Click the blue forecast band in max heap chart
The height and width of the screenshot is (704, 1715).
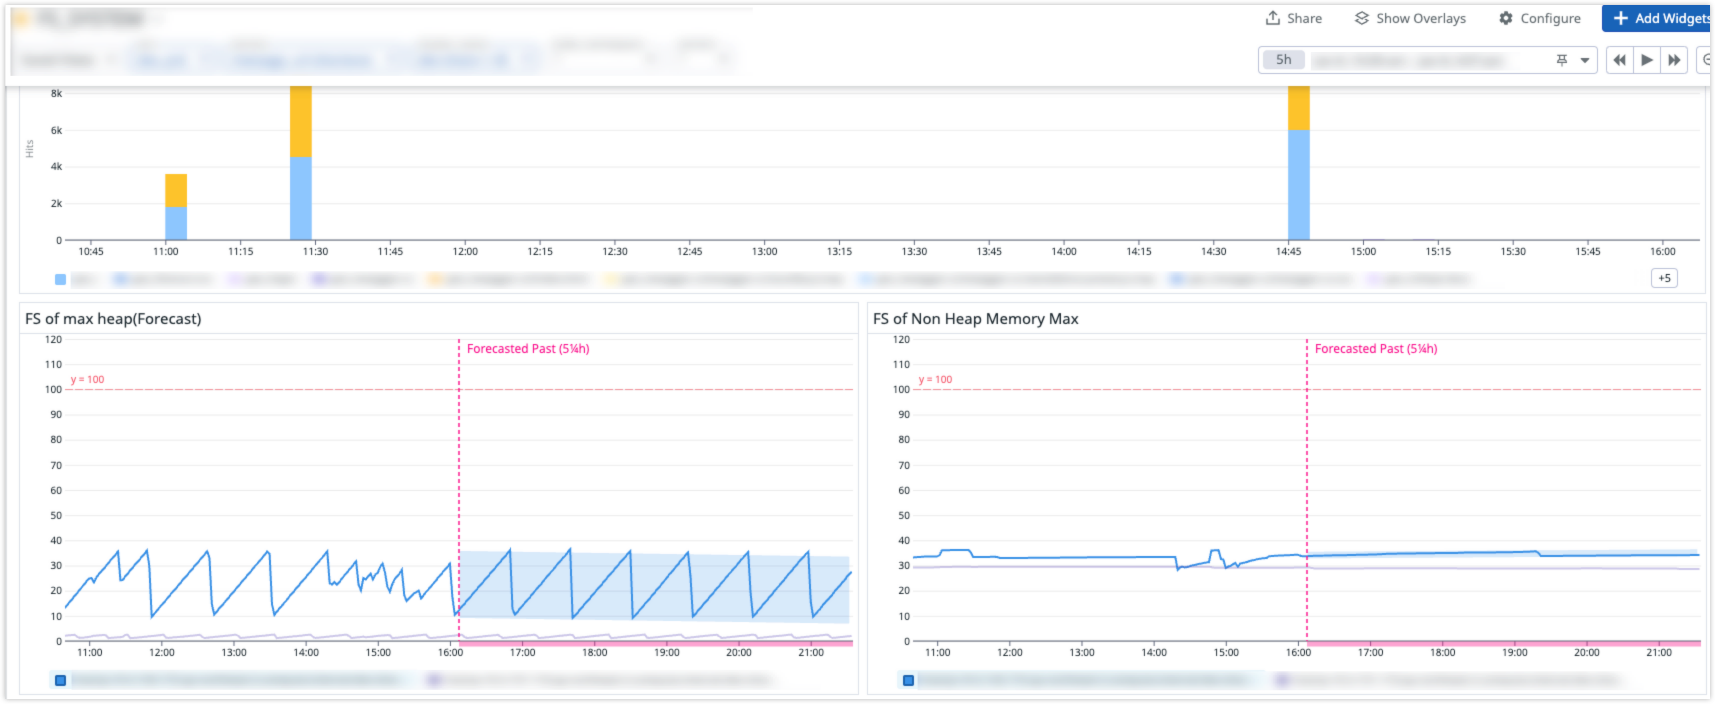click(x=655, y=585)
